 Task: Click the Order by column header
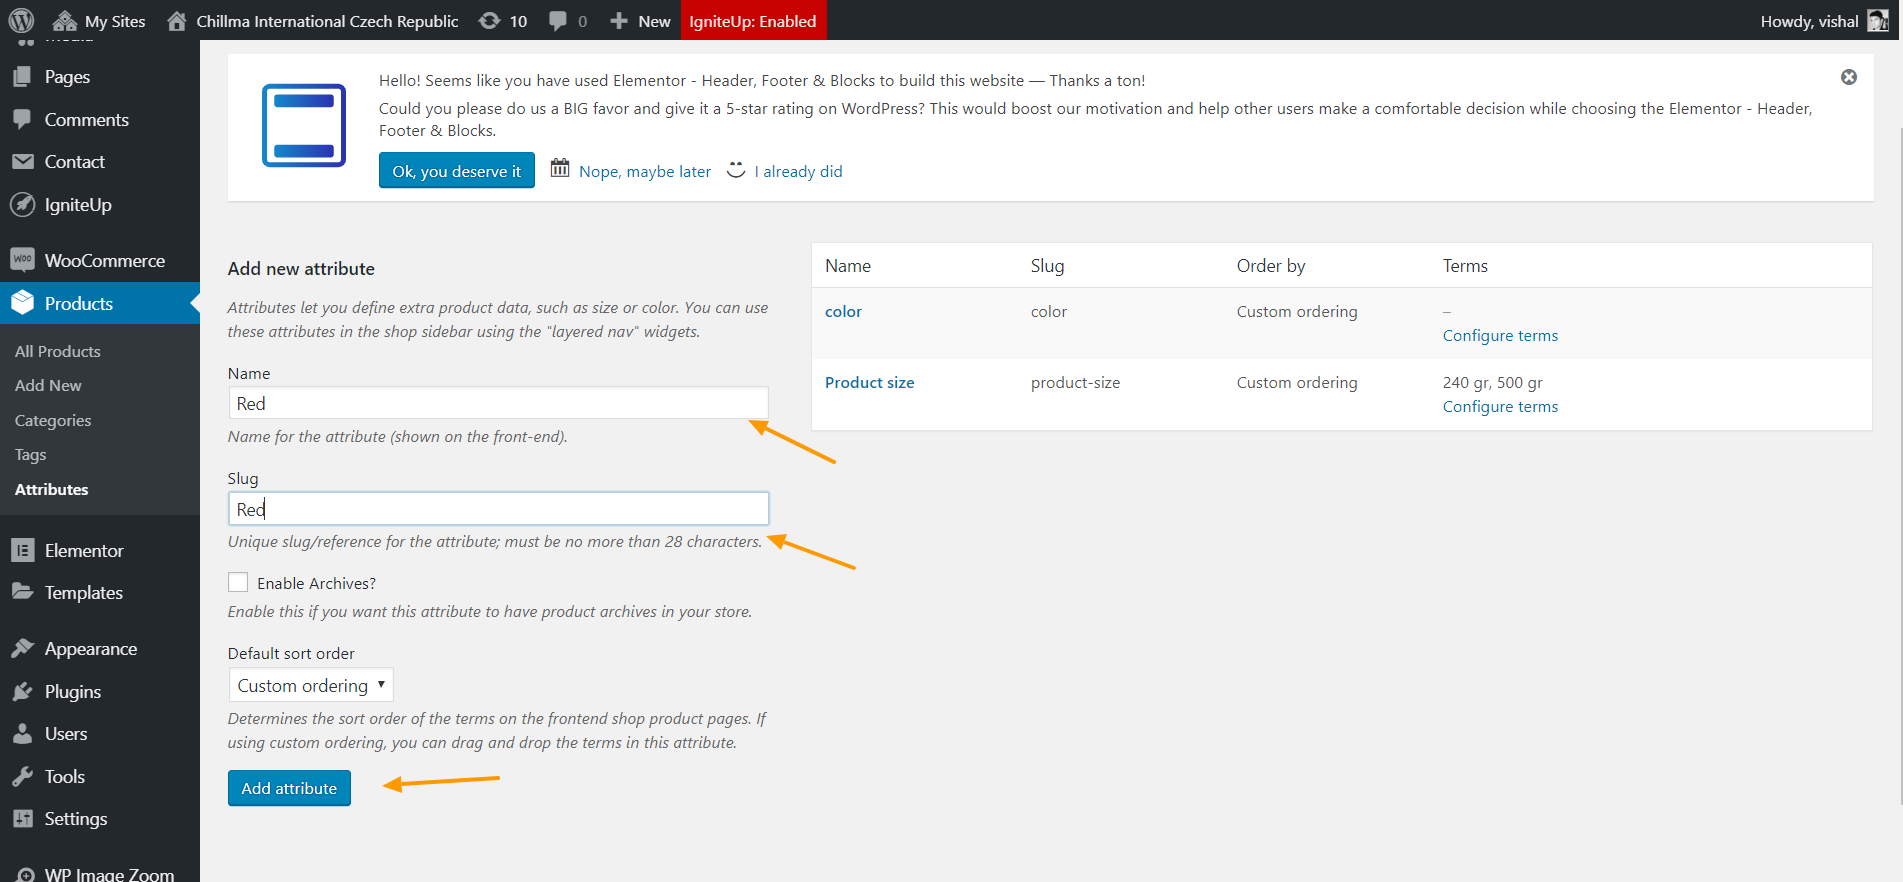click(1271, 265)
